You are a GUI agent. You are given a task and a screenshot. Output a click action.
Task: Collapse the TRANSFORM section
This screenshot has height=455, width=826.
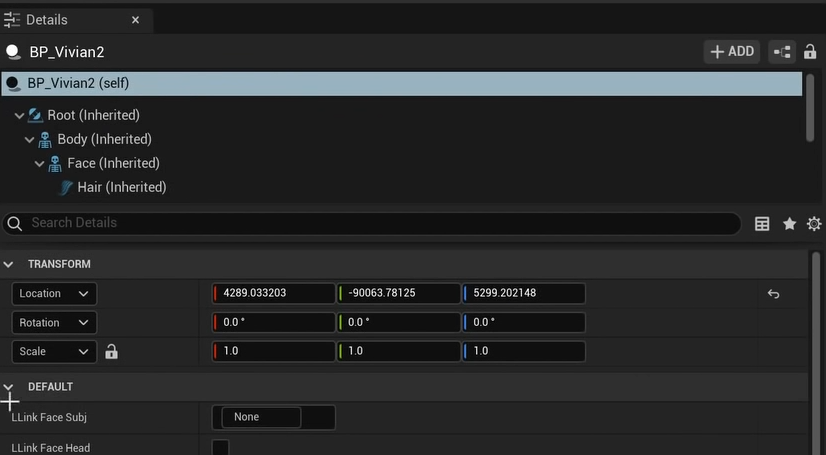tap(8, 264)
